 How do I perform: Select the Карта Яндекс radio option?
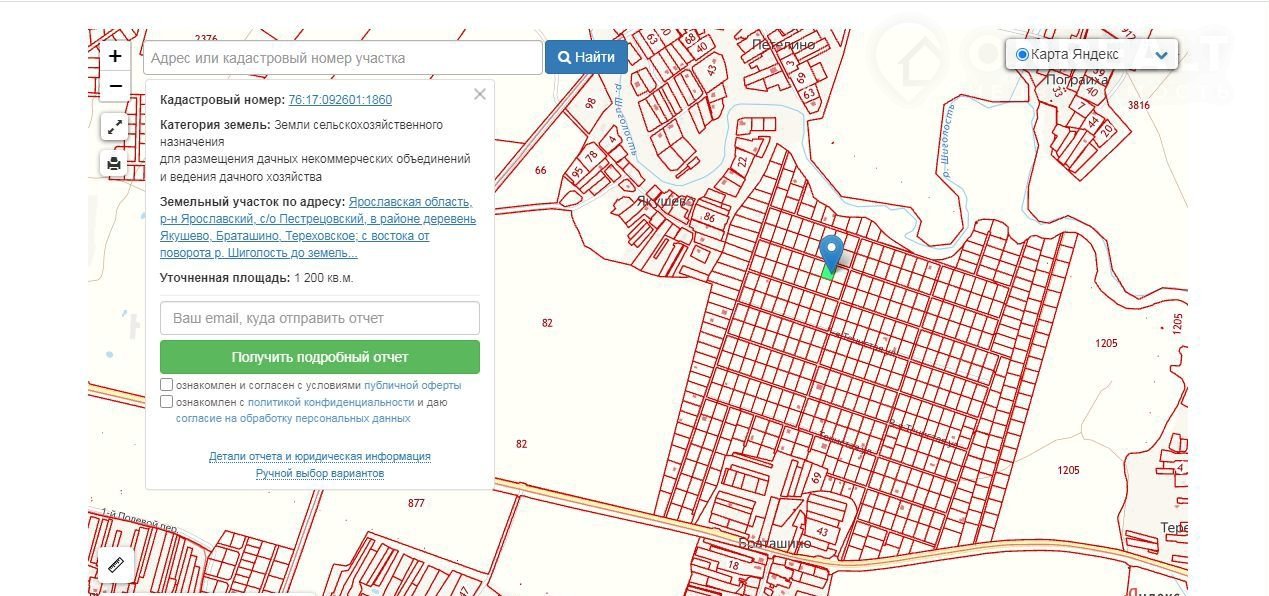pos(1022,54)
